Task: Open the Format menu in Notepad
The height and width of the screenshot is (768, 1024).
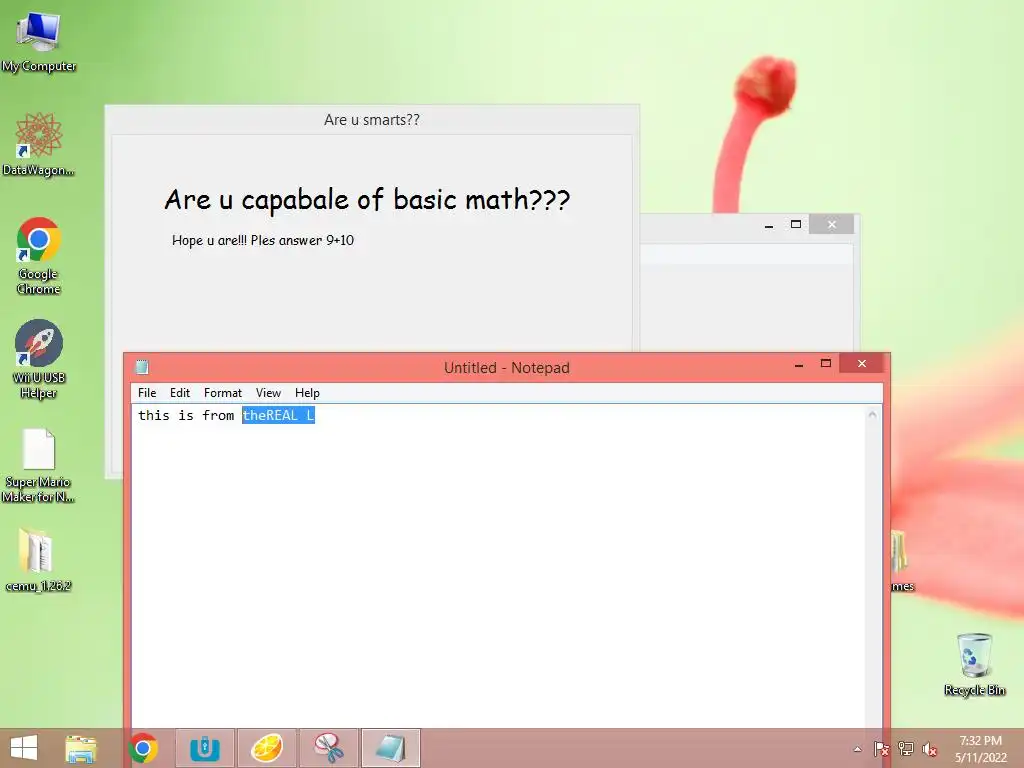Action: 223,392
